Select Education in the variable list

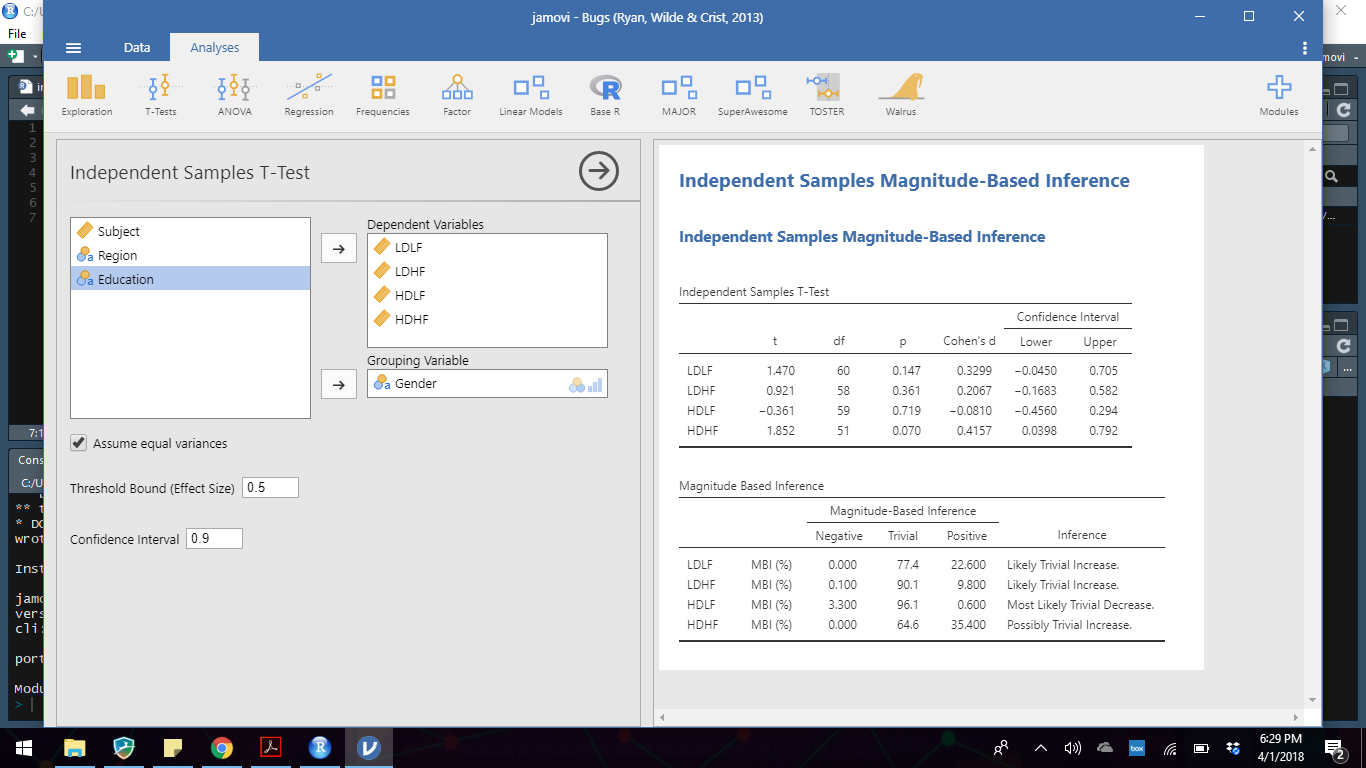[191, 279]
